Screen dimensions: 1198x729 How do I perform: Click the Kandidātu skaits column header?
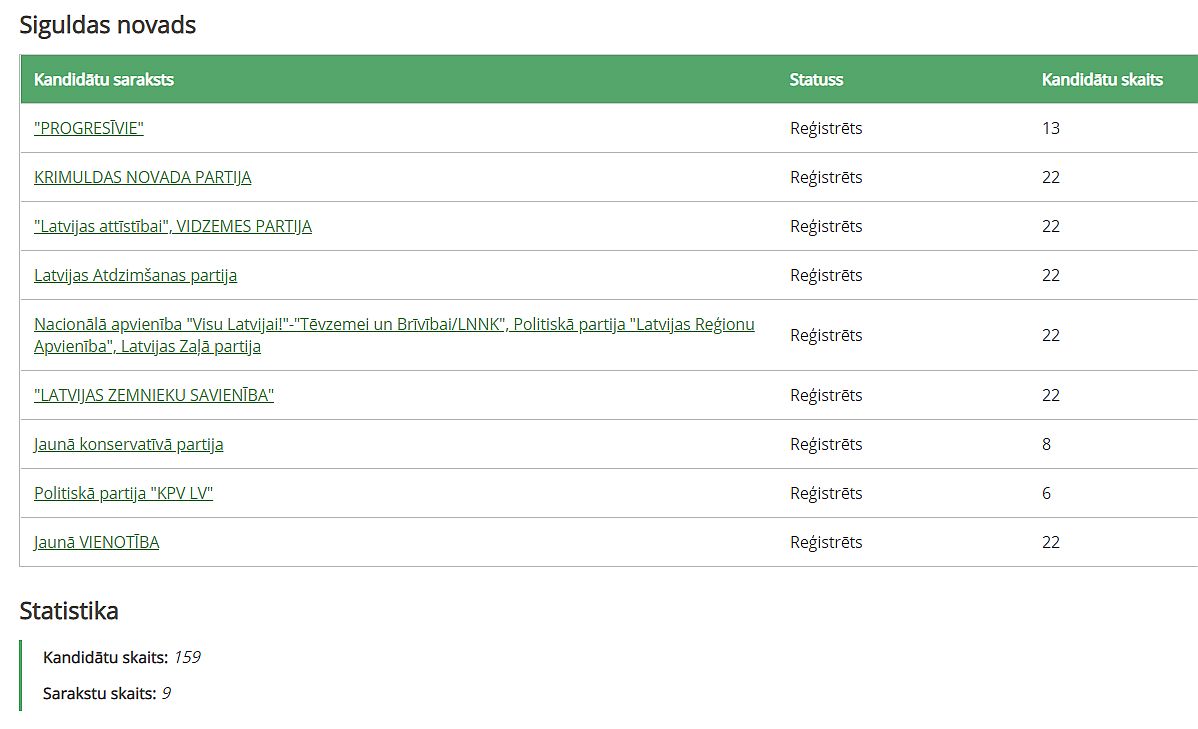(1102, 79)
